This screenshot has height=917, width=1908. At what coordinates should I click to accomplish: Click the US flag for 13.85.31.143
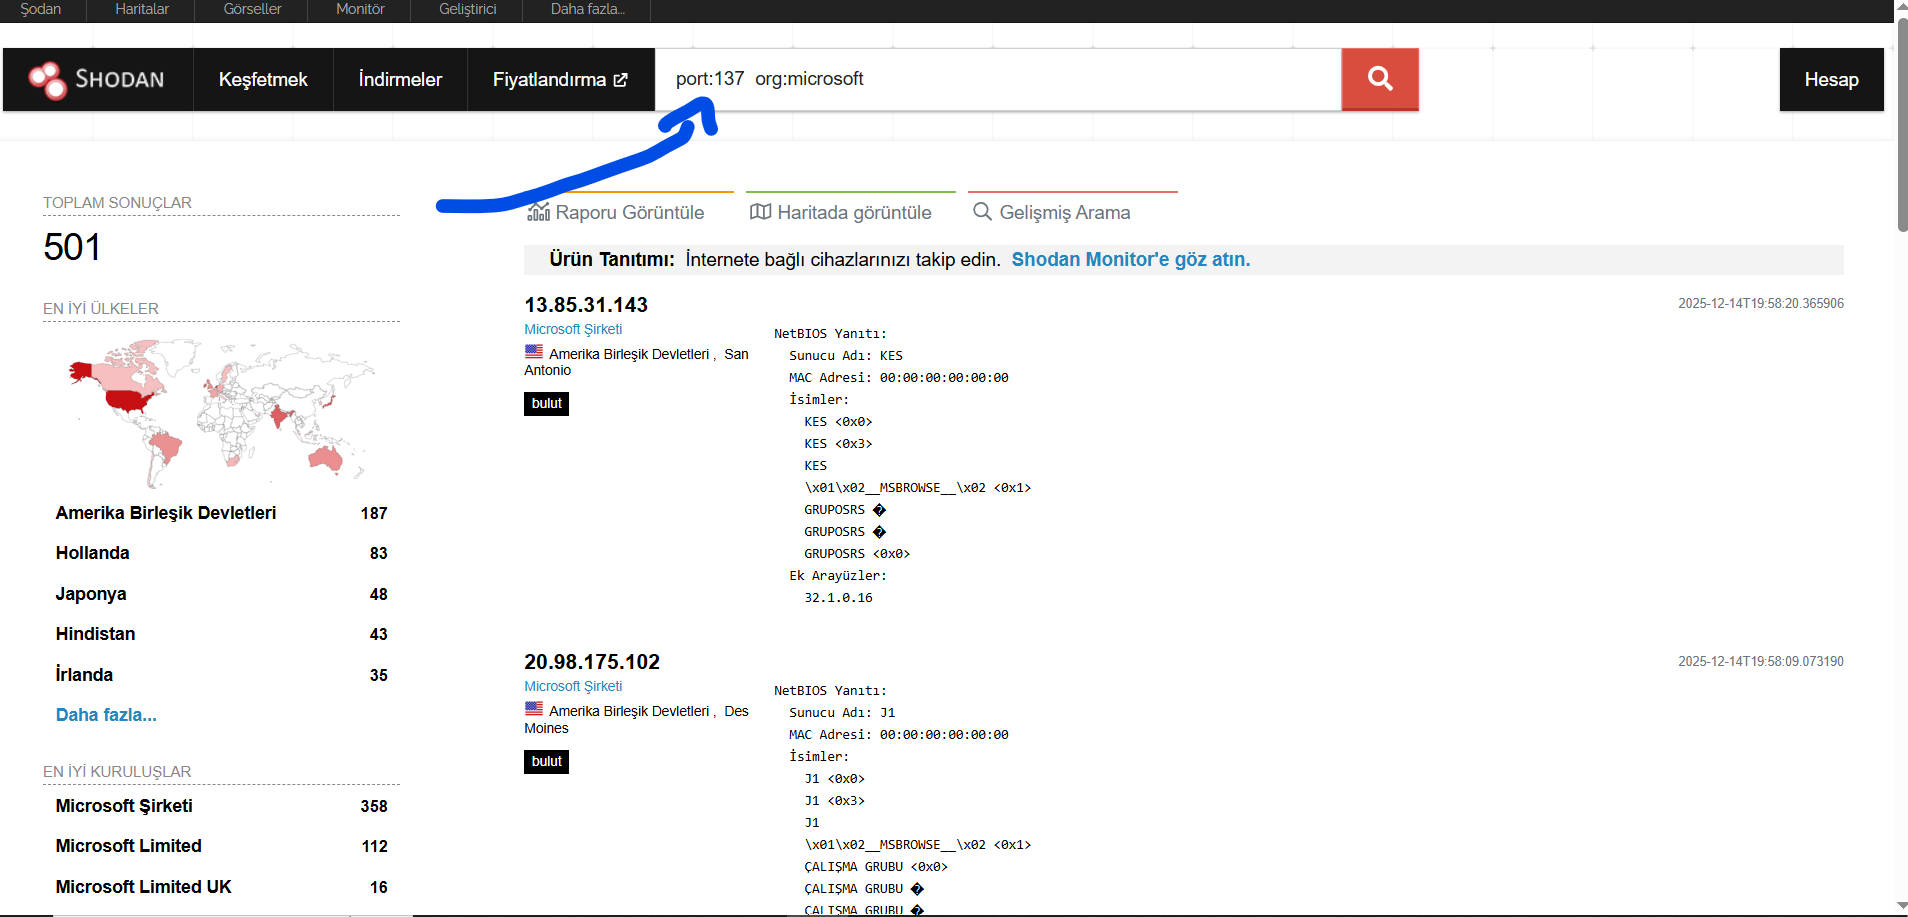click(534, 352)
